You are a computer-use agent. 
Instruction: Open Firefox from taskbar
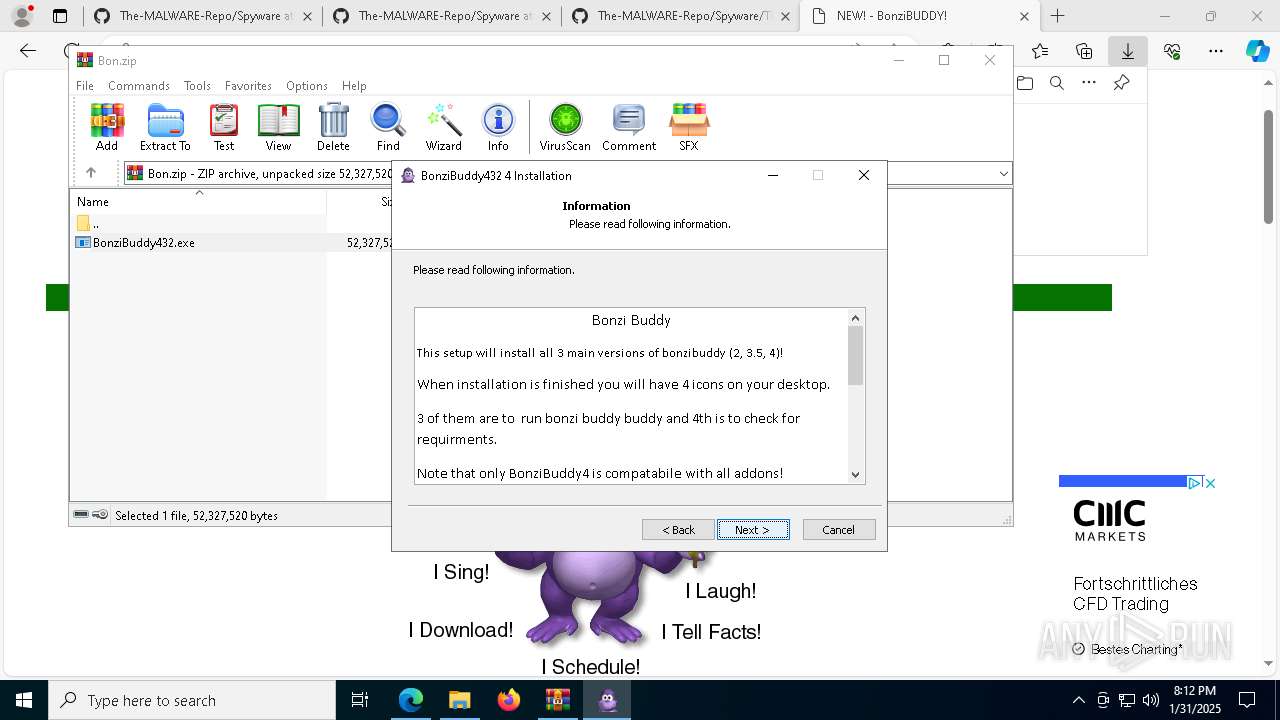[509, 700]
